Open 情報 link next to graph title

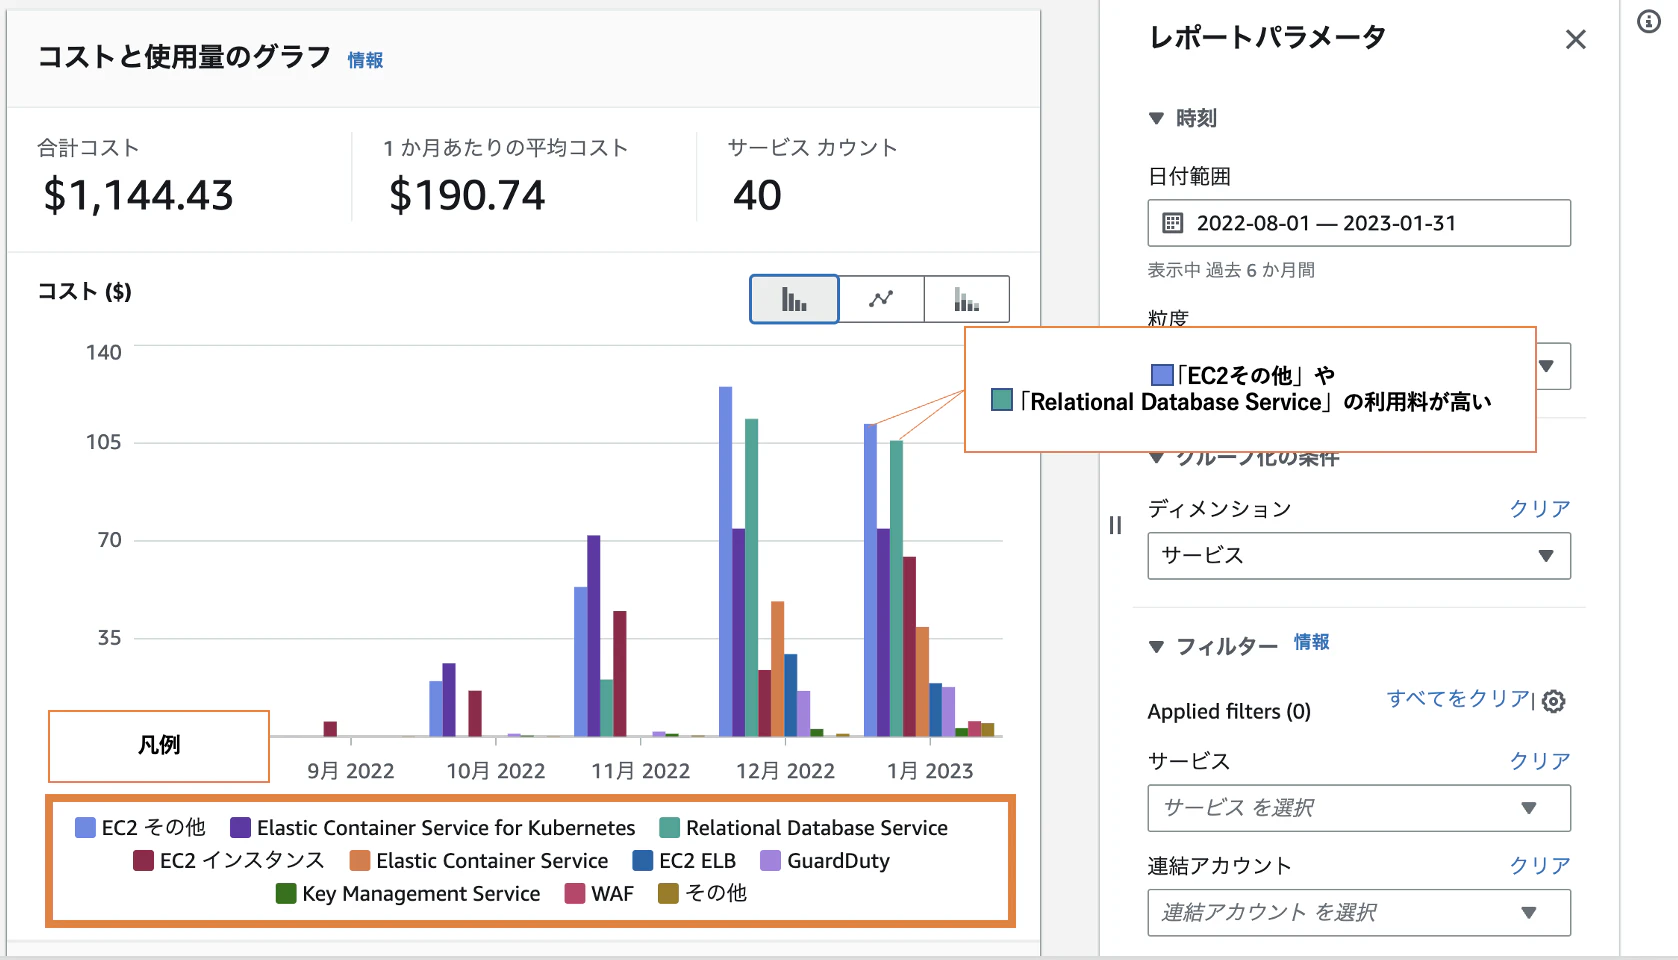365,60
